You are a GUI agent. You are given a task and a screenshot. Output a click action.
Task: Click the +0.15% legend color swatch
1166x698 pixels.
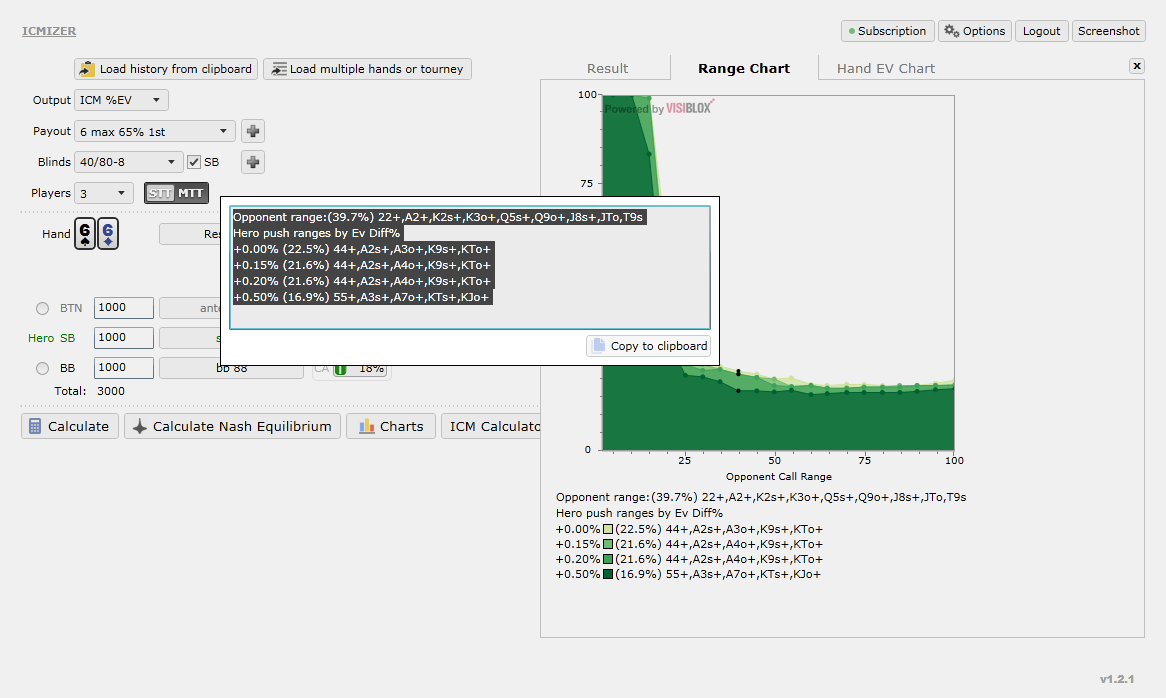coord(608,544)
